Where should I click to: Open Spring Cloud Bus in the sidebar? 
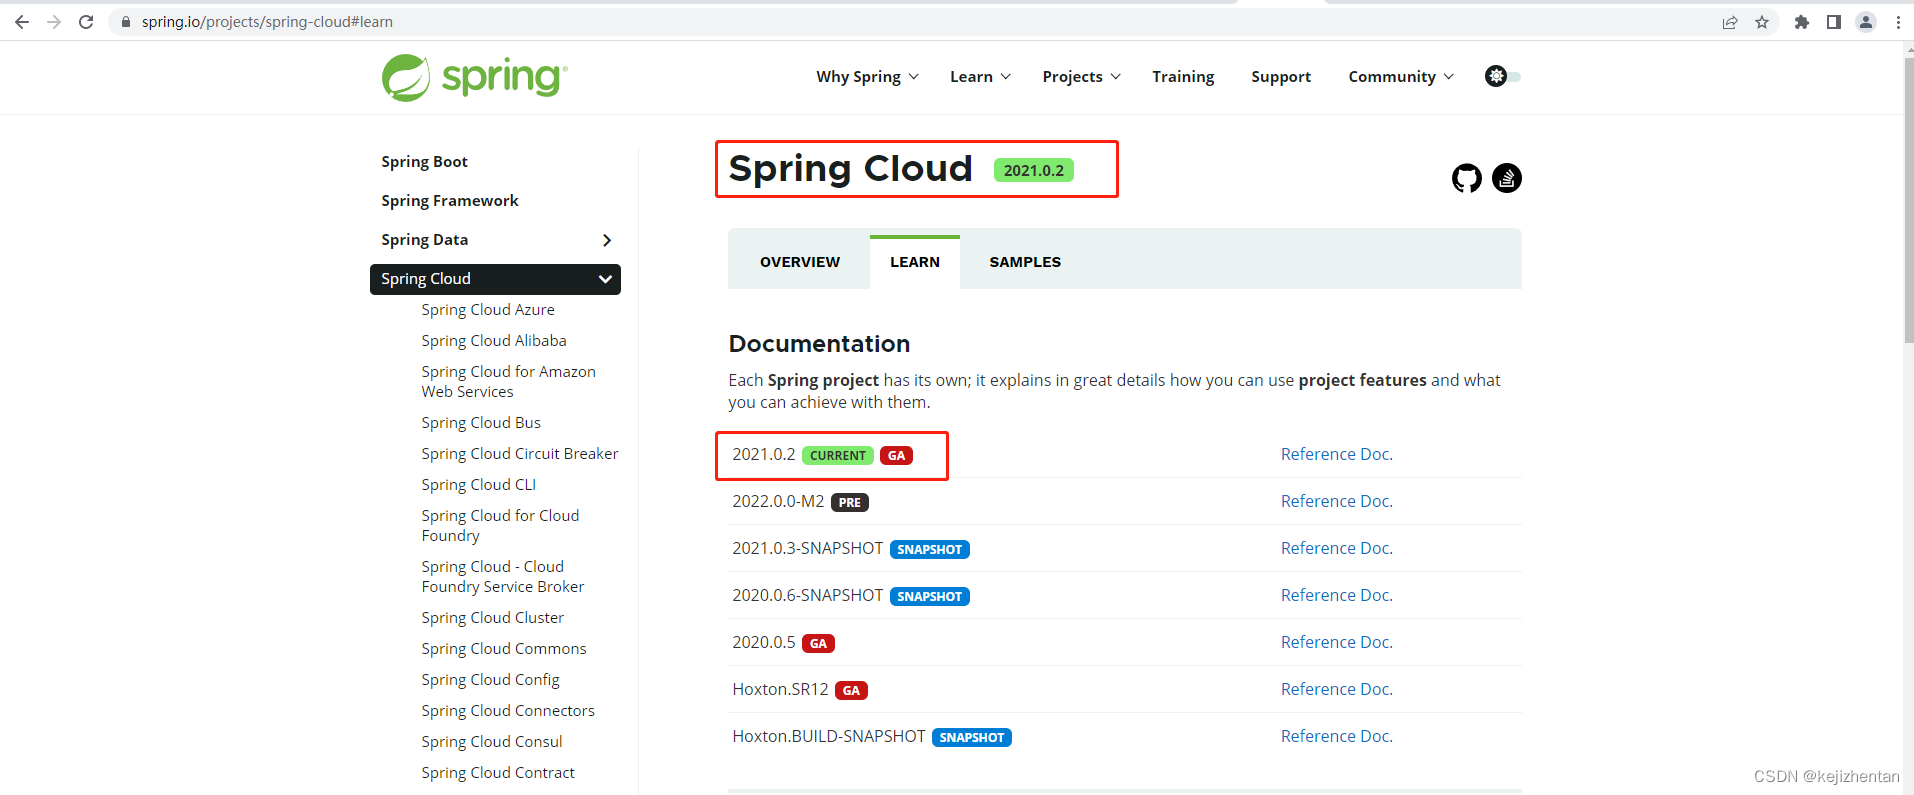(x=481, y=423)
